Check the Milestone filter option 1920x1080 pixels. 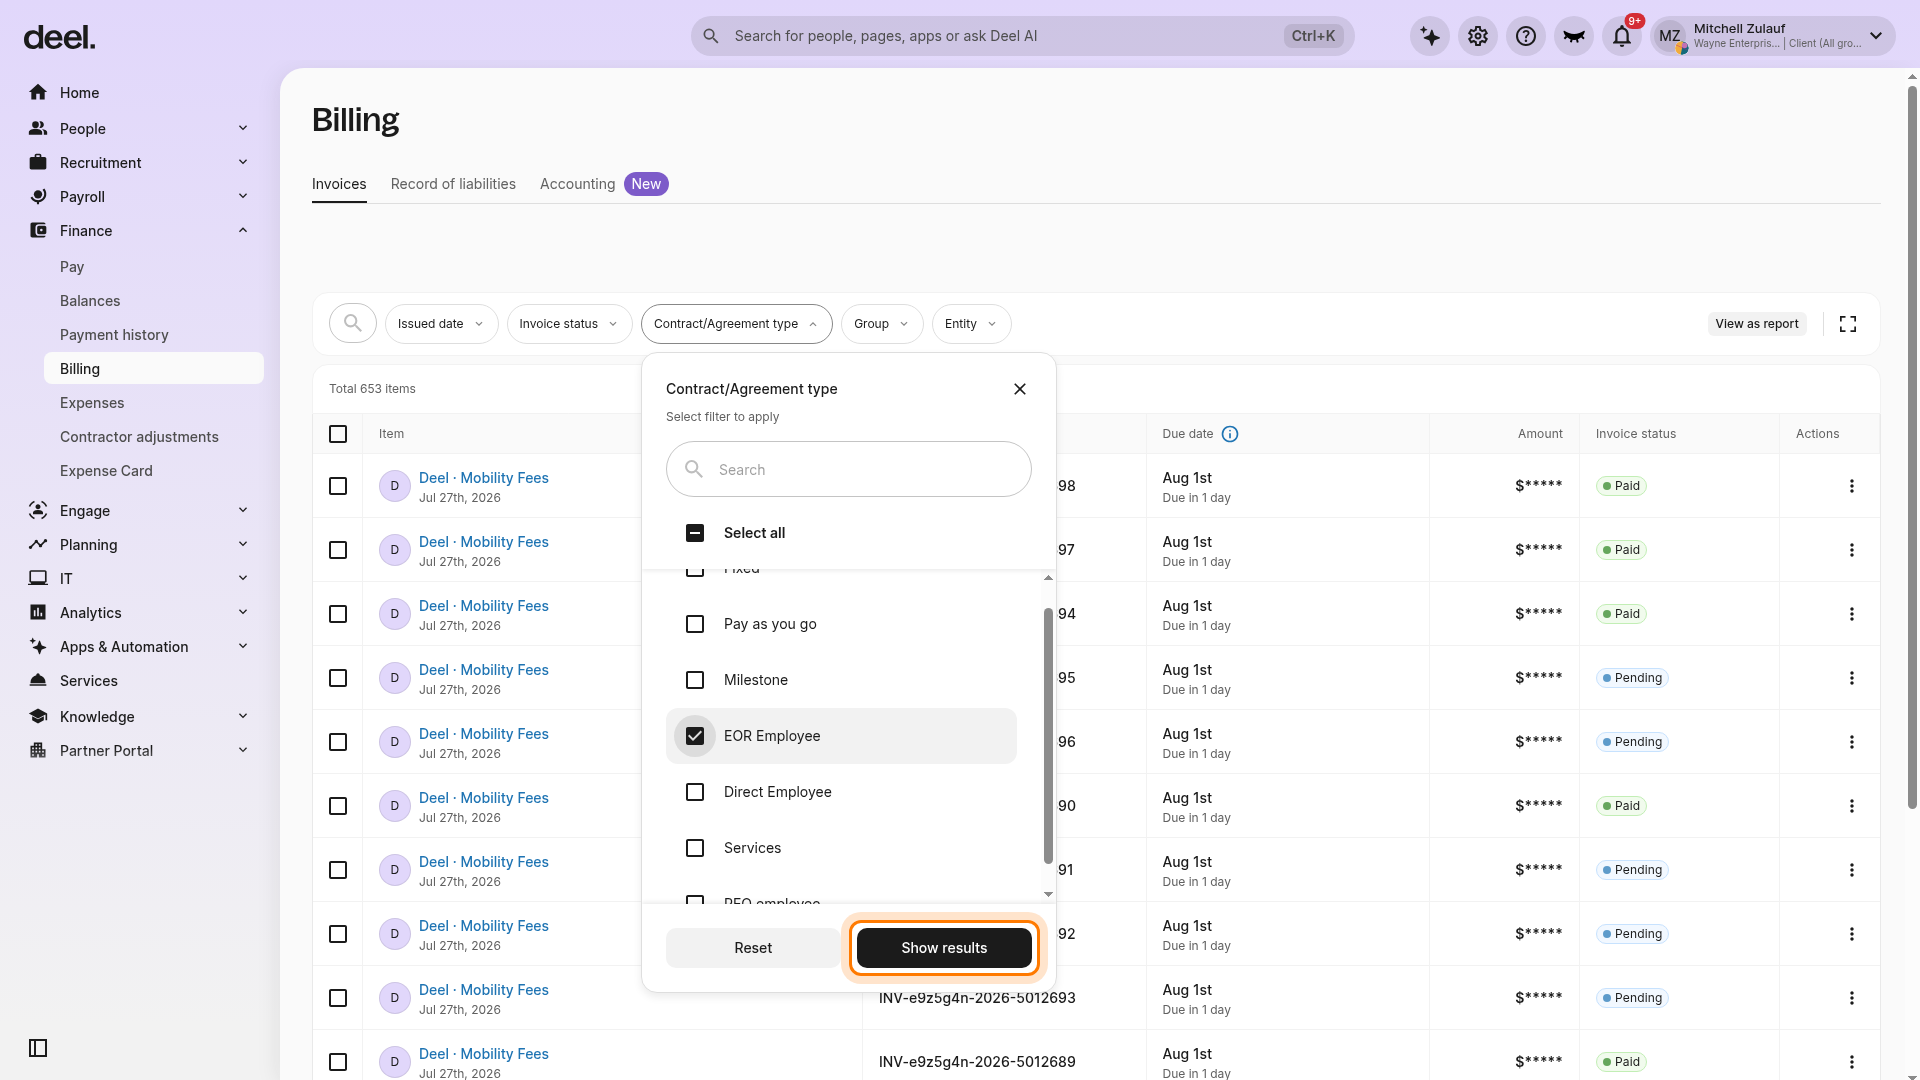(695, 680)
